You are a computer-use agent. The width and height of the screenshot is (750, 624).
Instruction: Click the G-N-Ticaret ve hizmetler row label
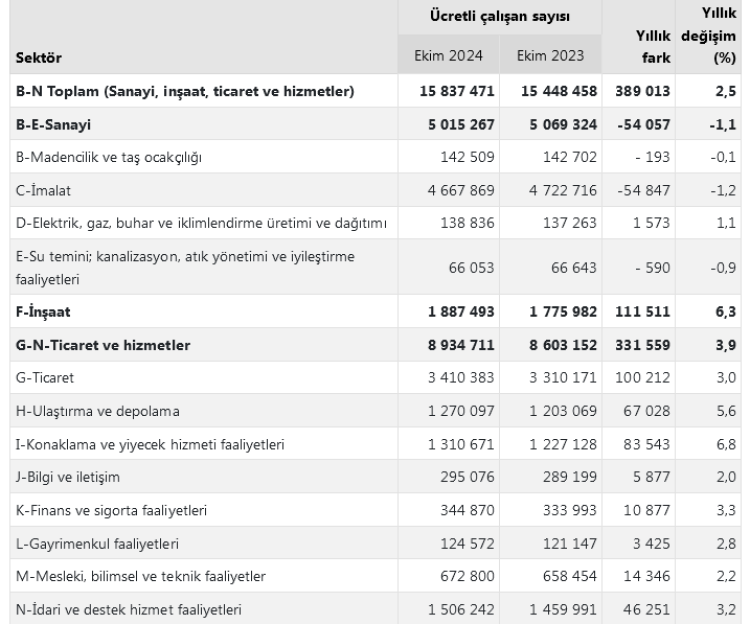coord(103,347)
